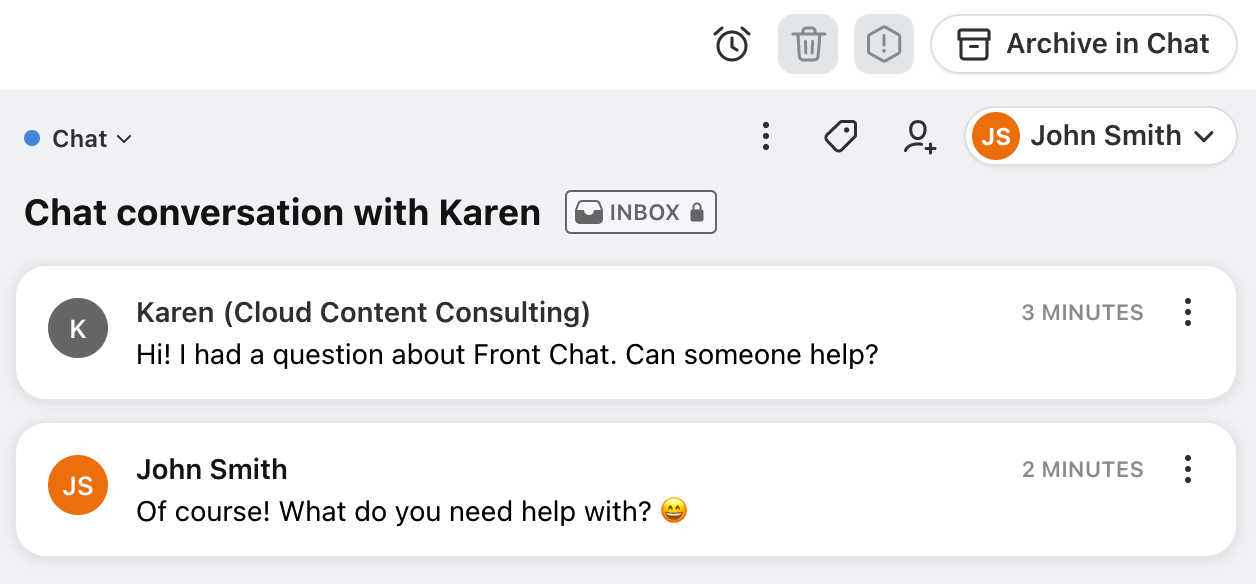Click the archive box icon inside Archive button

click(x=974, y=44)
